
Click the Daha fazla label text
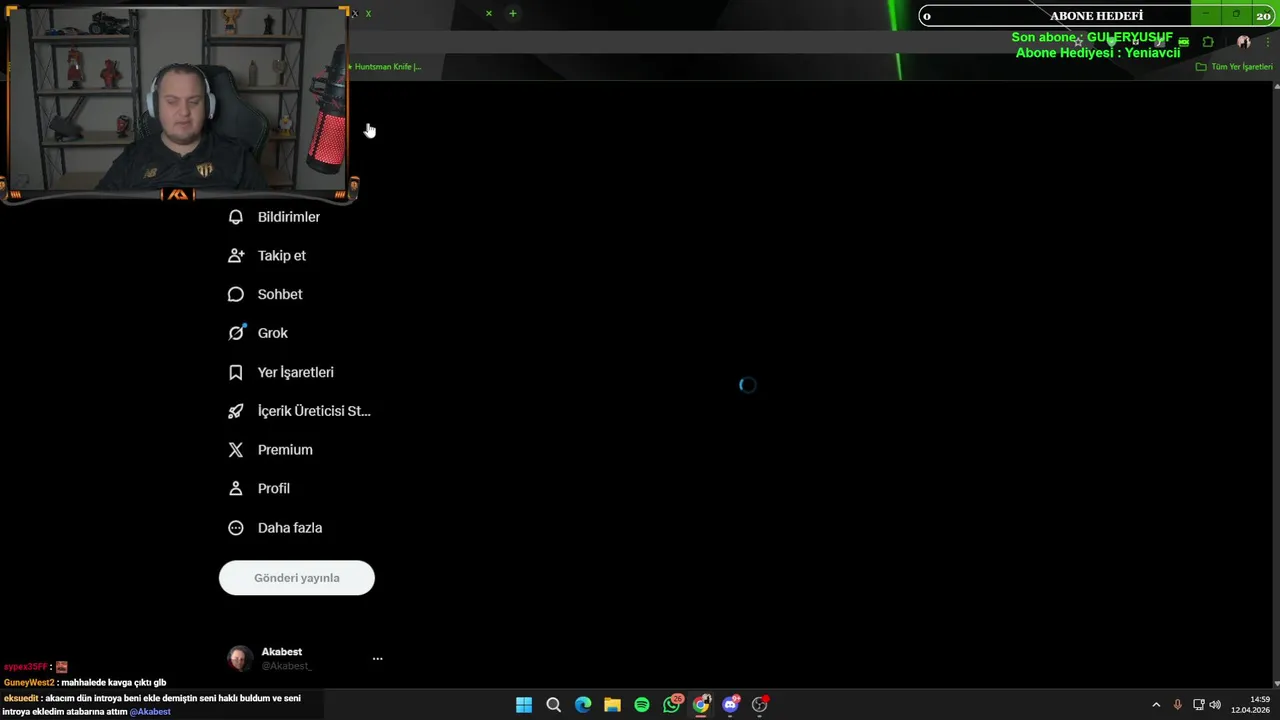[290, 528]
